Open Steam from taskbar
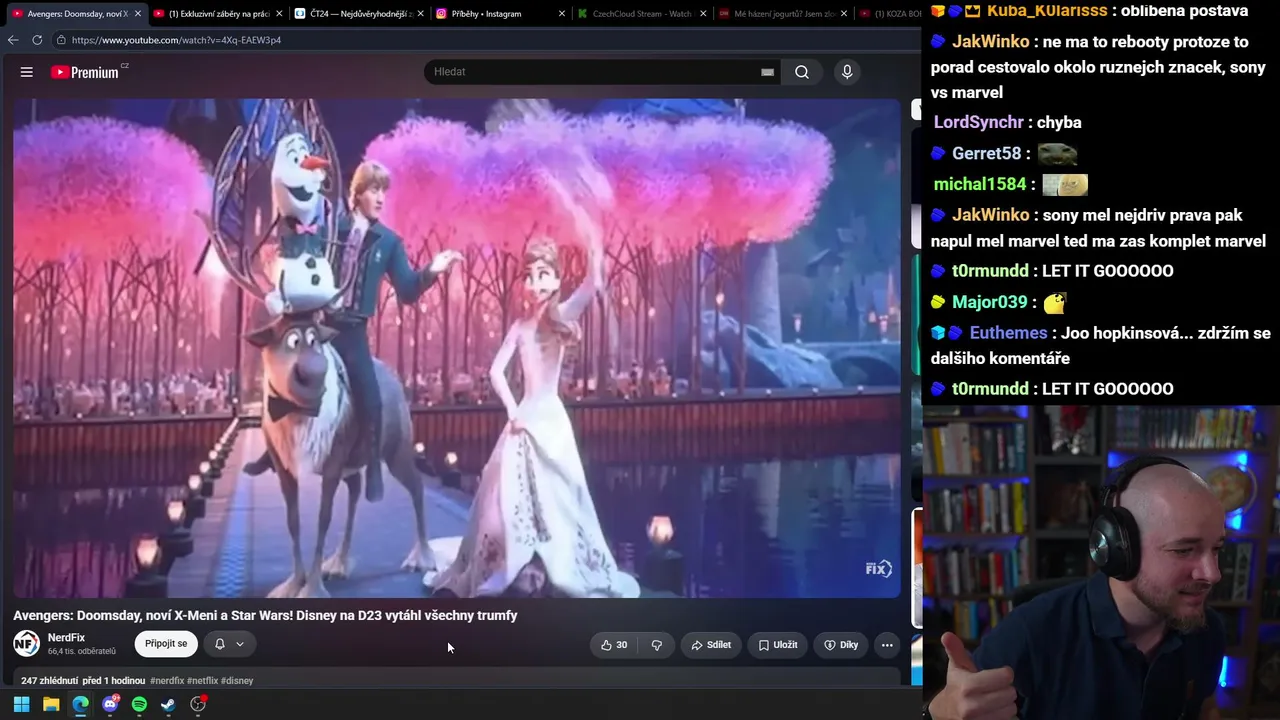Image resolution: width=1280 pixels, height=720 pixels. [168, 704]
